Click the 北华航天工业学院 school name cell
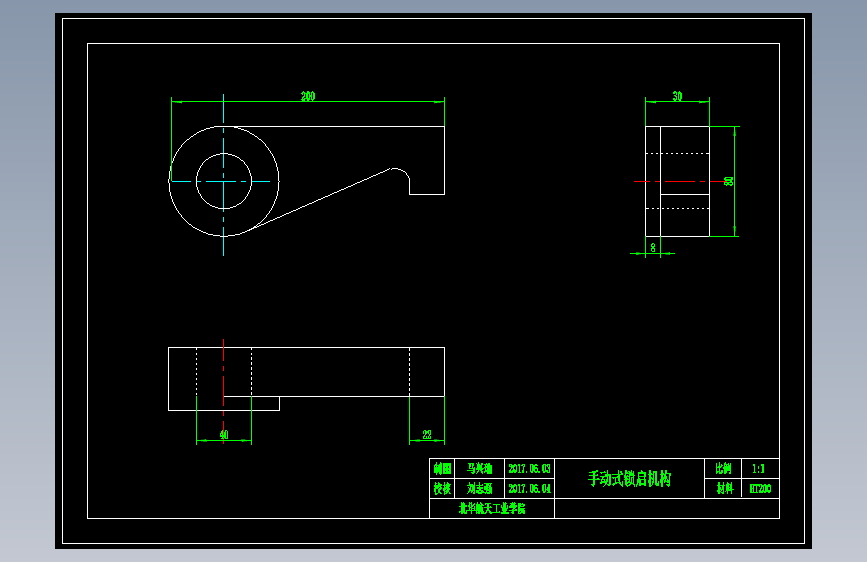The width and height of the screenshot is (867, 562). click(492, 508)
